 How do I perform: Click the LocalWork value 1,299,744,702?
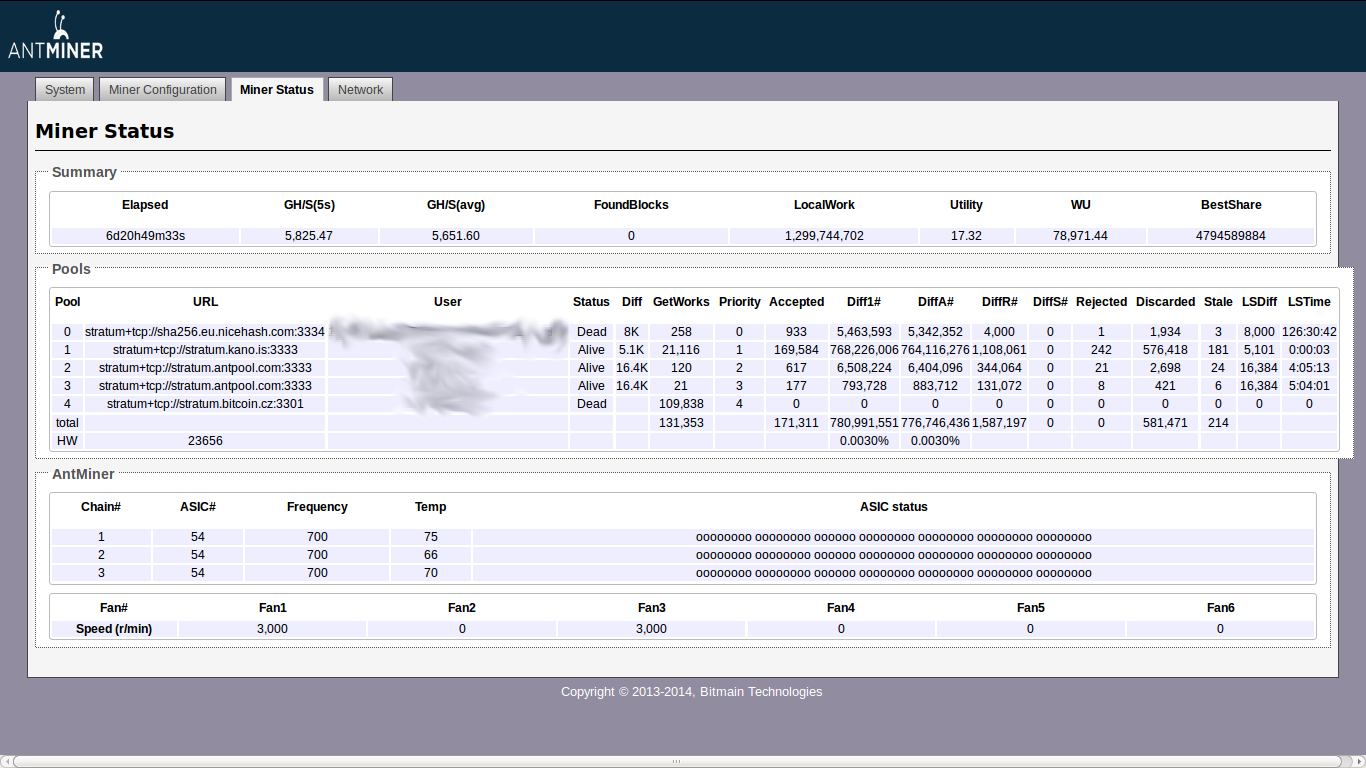point(823,236)
